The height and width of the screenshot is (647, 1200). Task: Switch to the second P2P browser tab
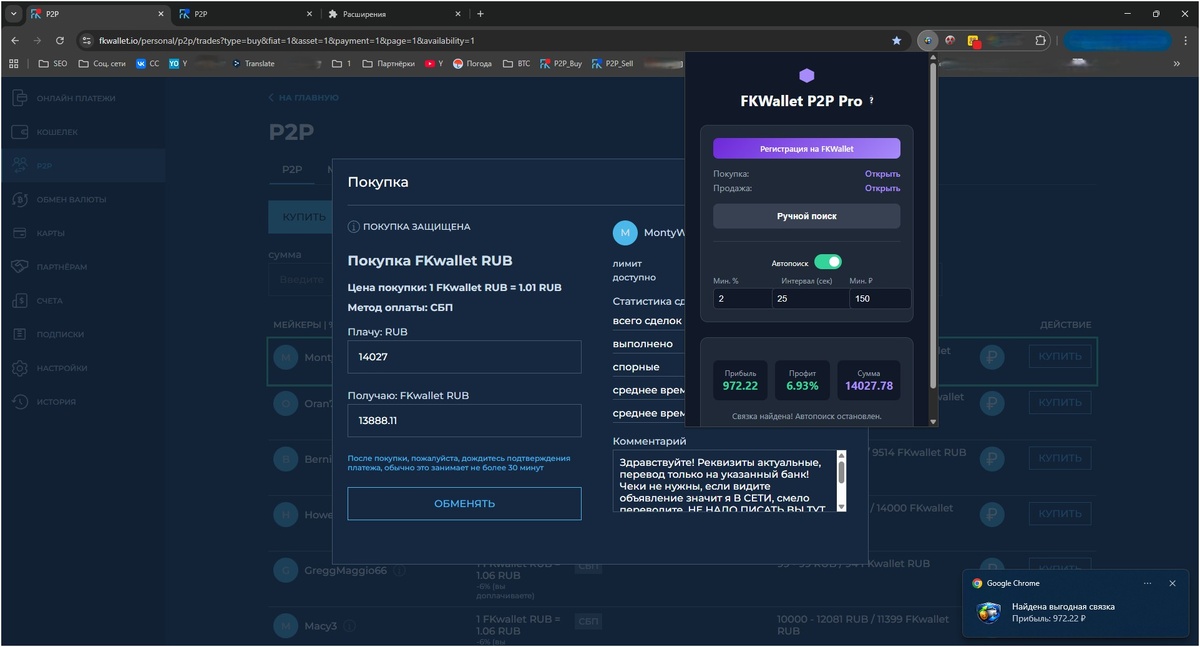pos(243,14)
